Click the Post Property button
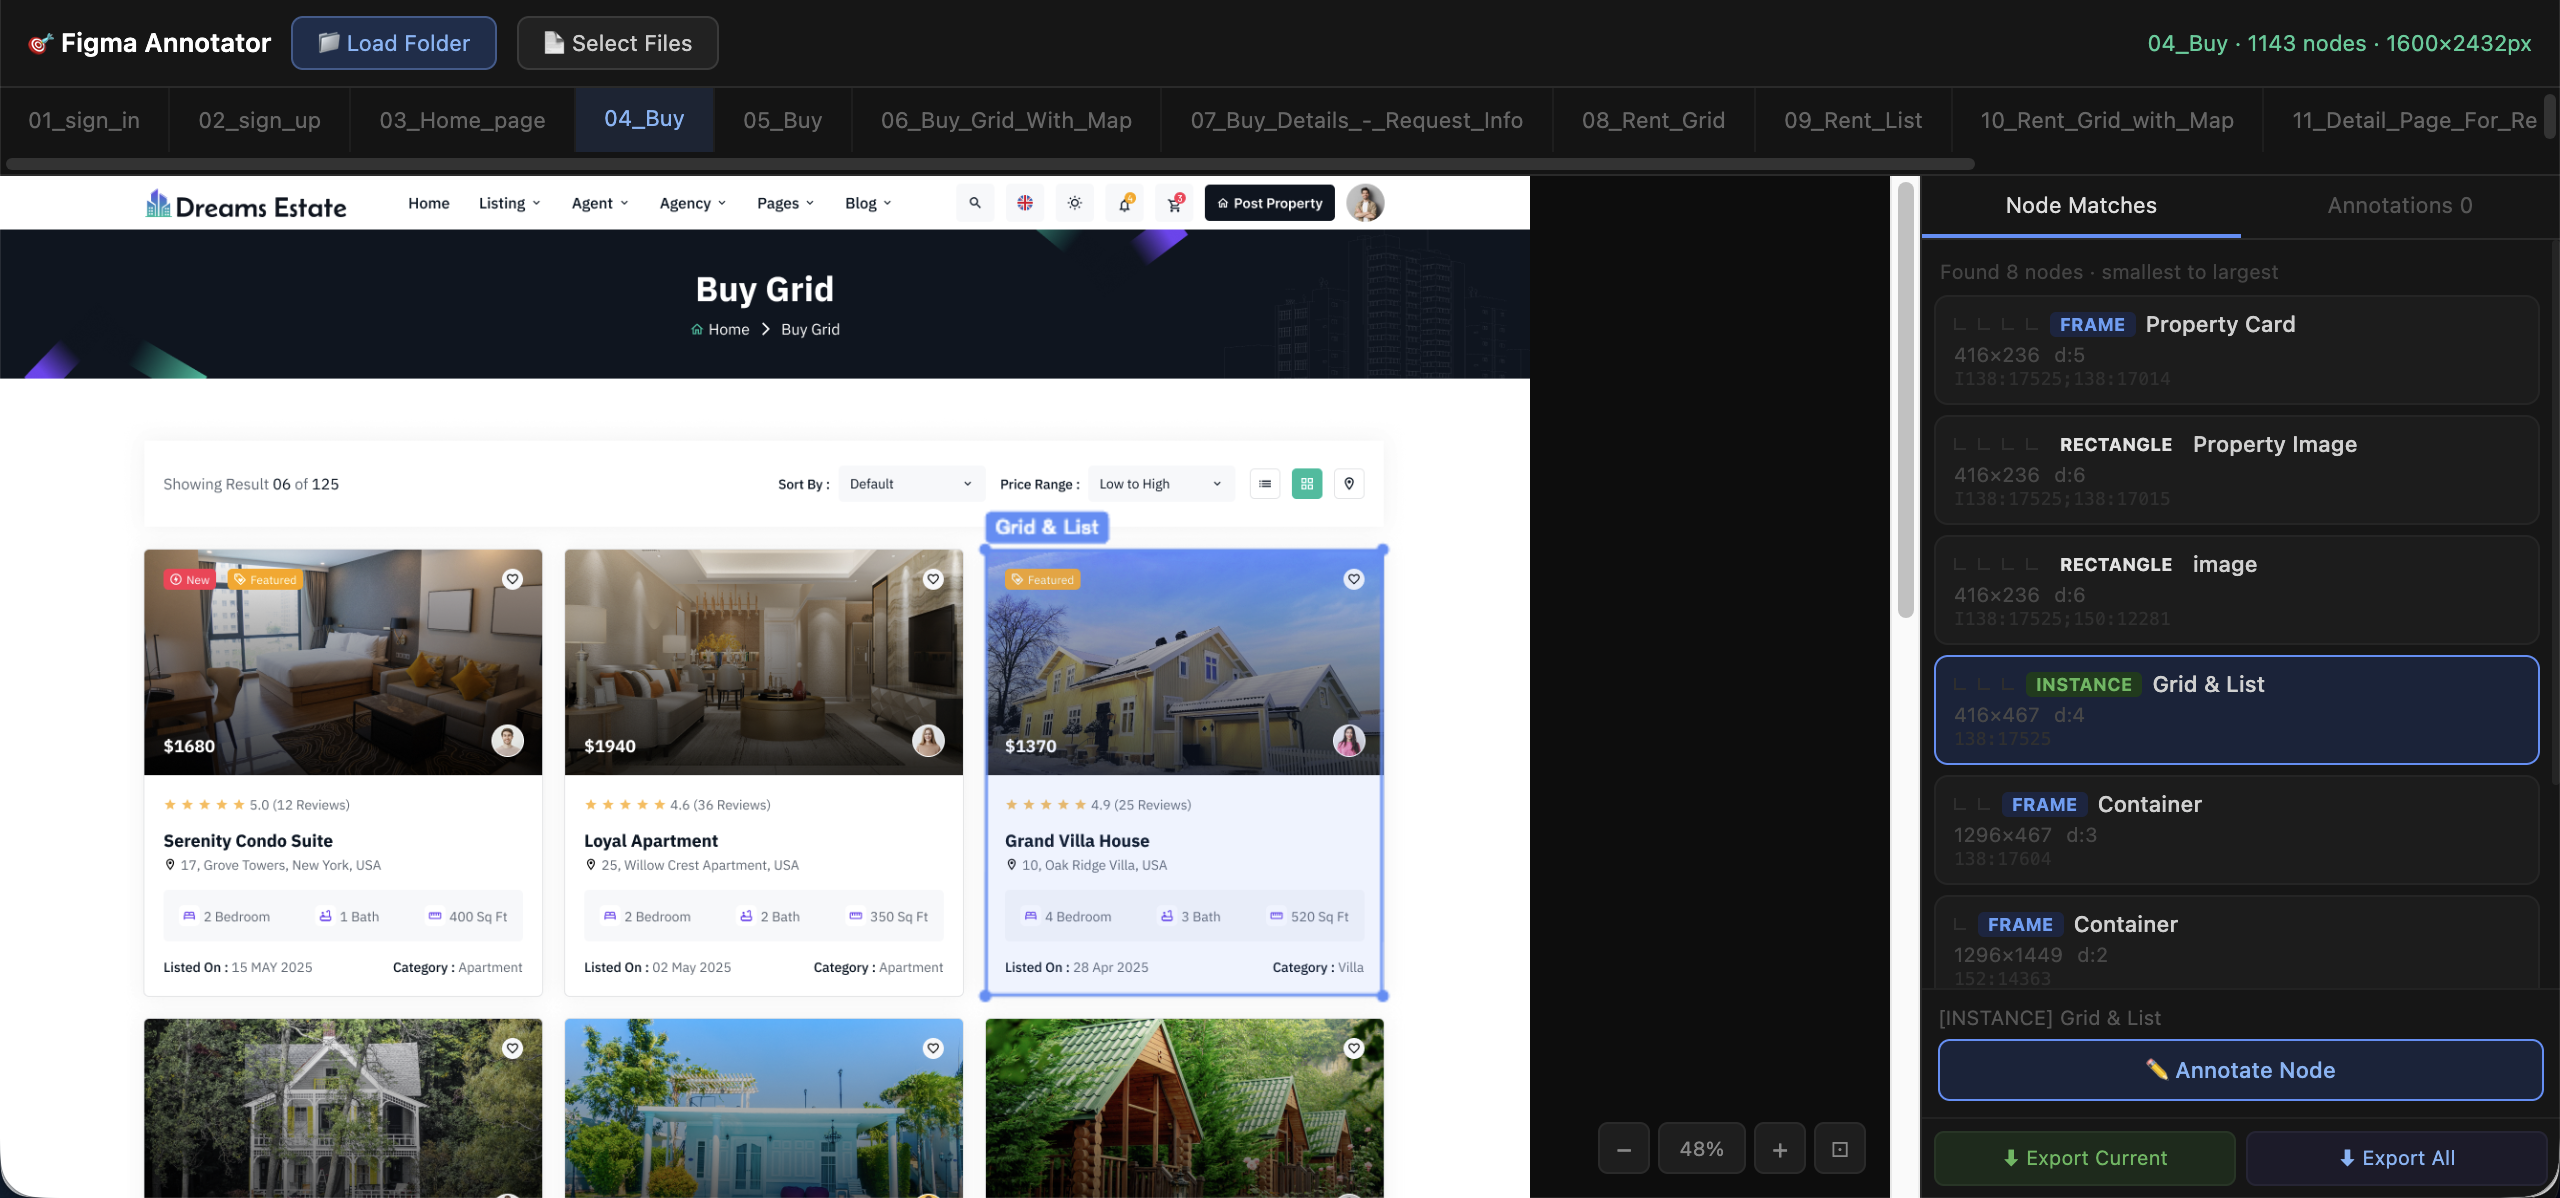The width and height of the screenshot is (2560, 1198). pos(1270,203)
